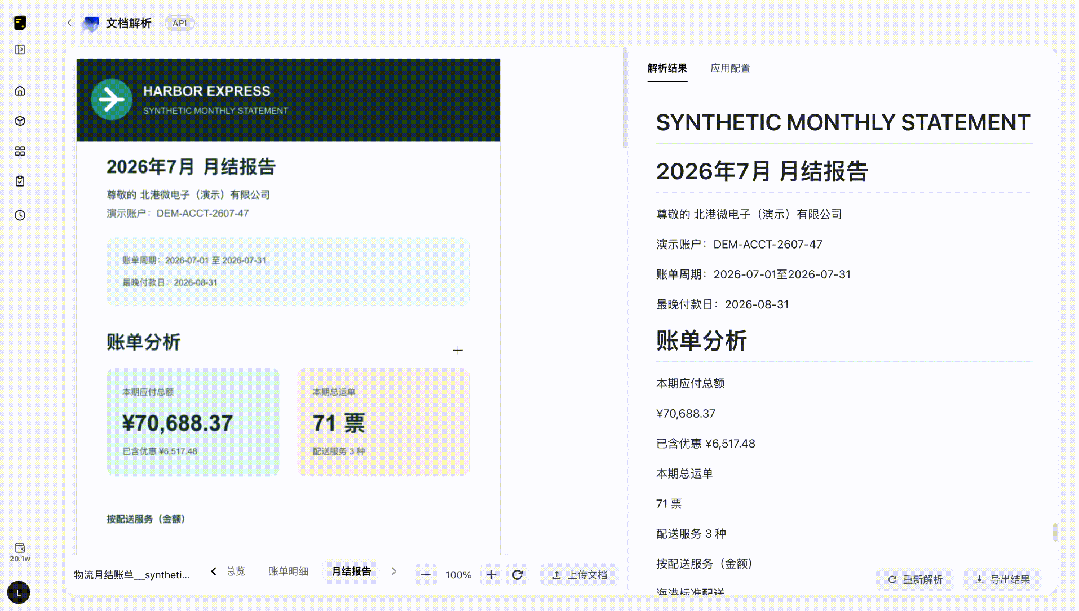Open the Home icon in the sidebar
The width and height of the screenshot is (1079, 611).
(20, 91)
